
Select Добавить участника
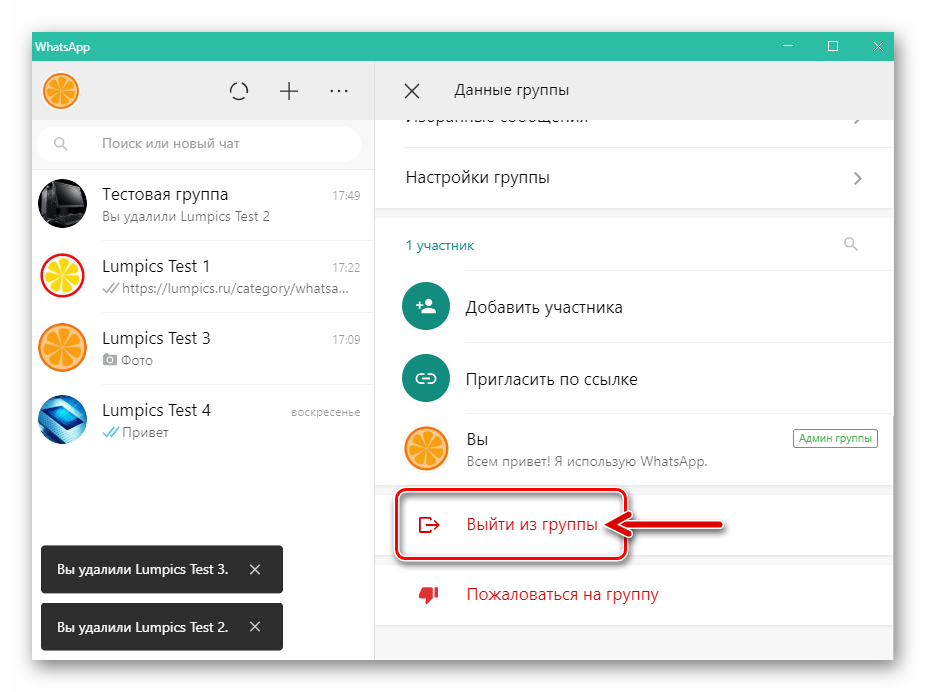pyautogui.click(x=634, y=307)
